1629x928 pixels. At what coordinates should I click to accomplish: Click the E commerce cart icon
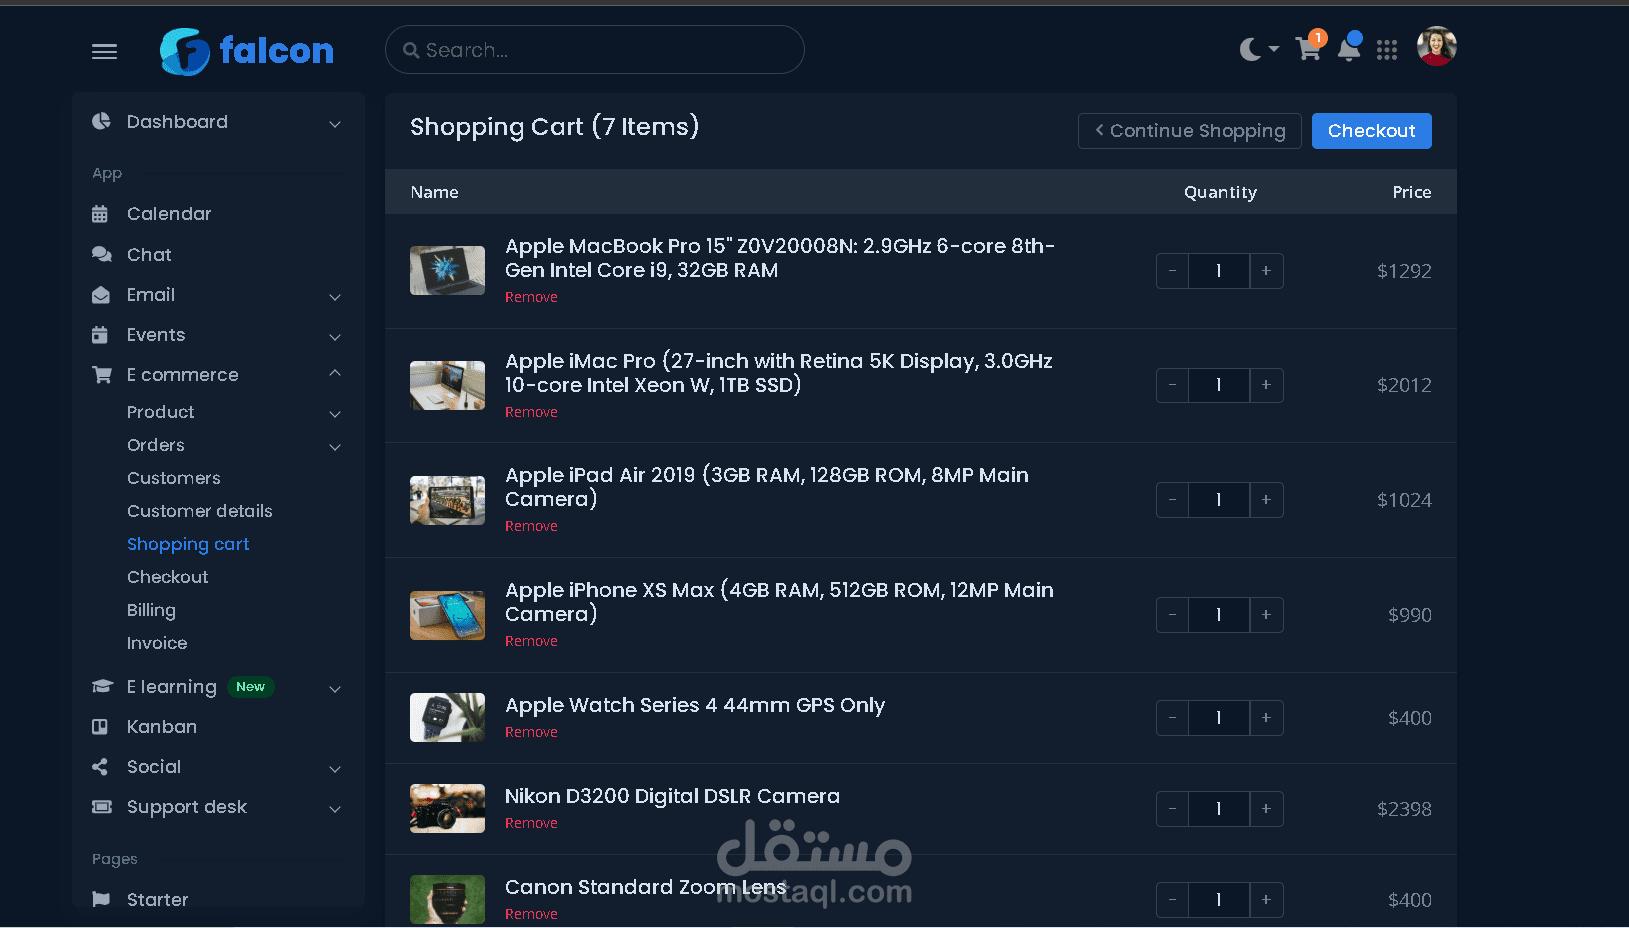[102, 375]
